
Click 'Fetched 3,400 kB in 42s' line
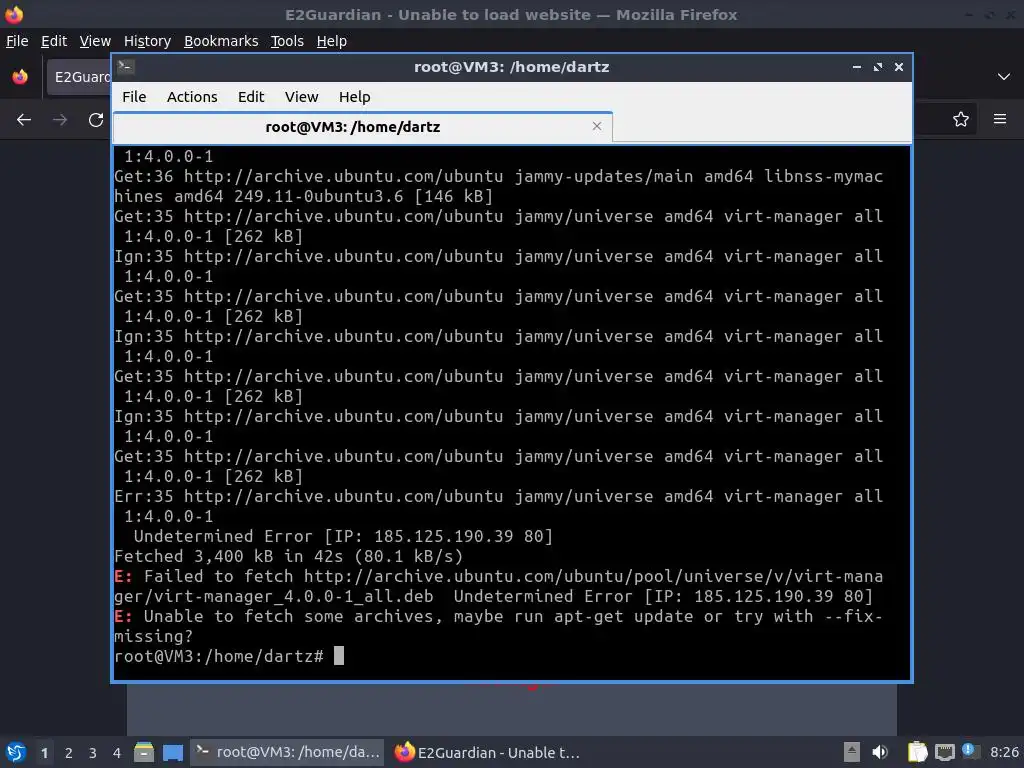(288, 556)
